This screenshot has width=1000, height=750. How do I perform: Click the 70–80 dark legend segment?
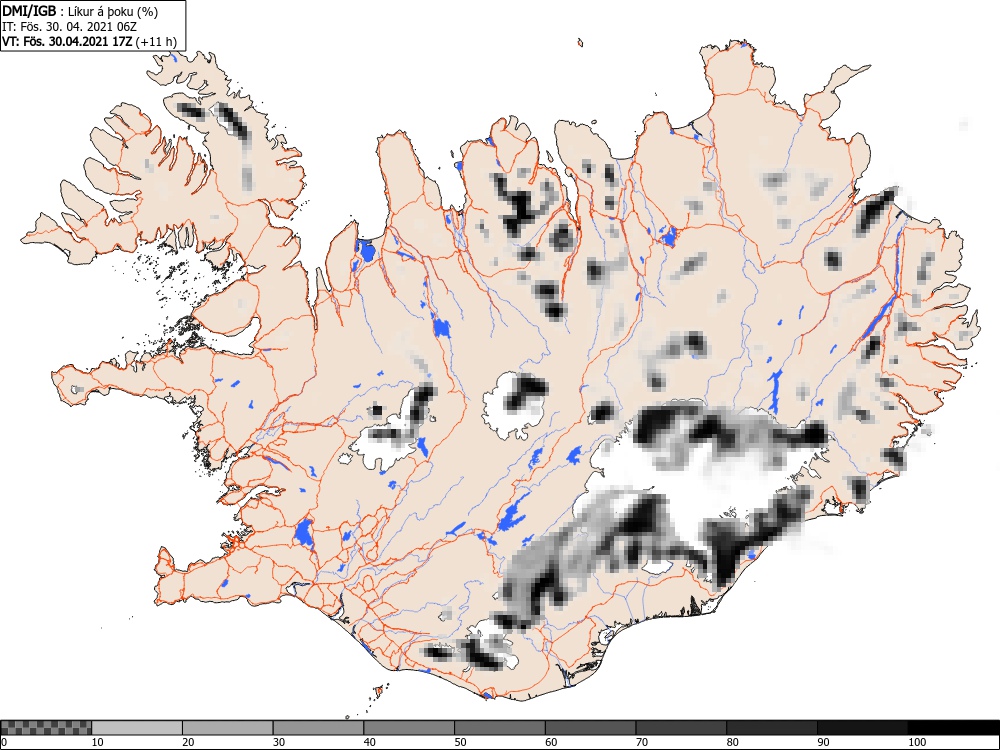(681, 728)
